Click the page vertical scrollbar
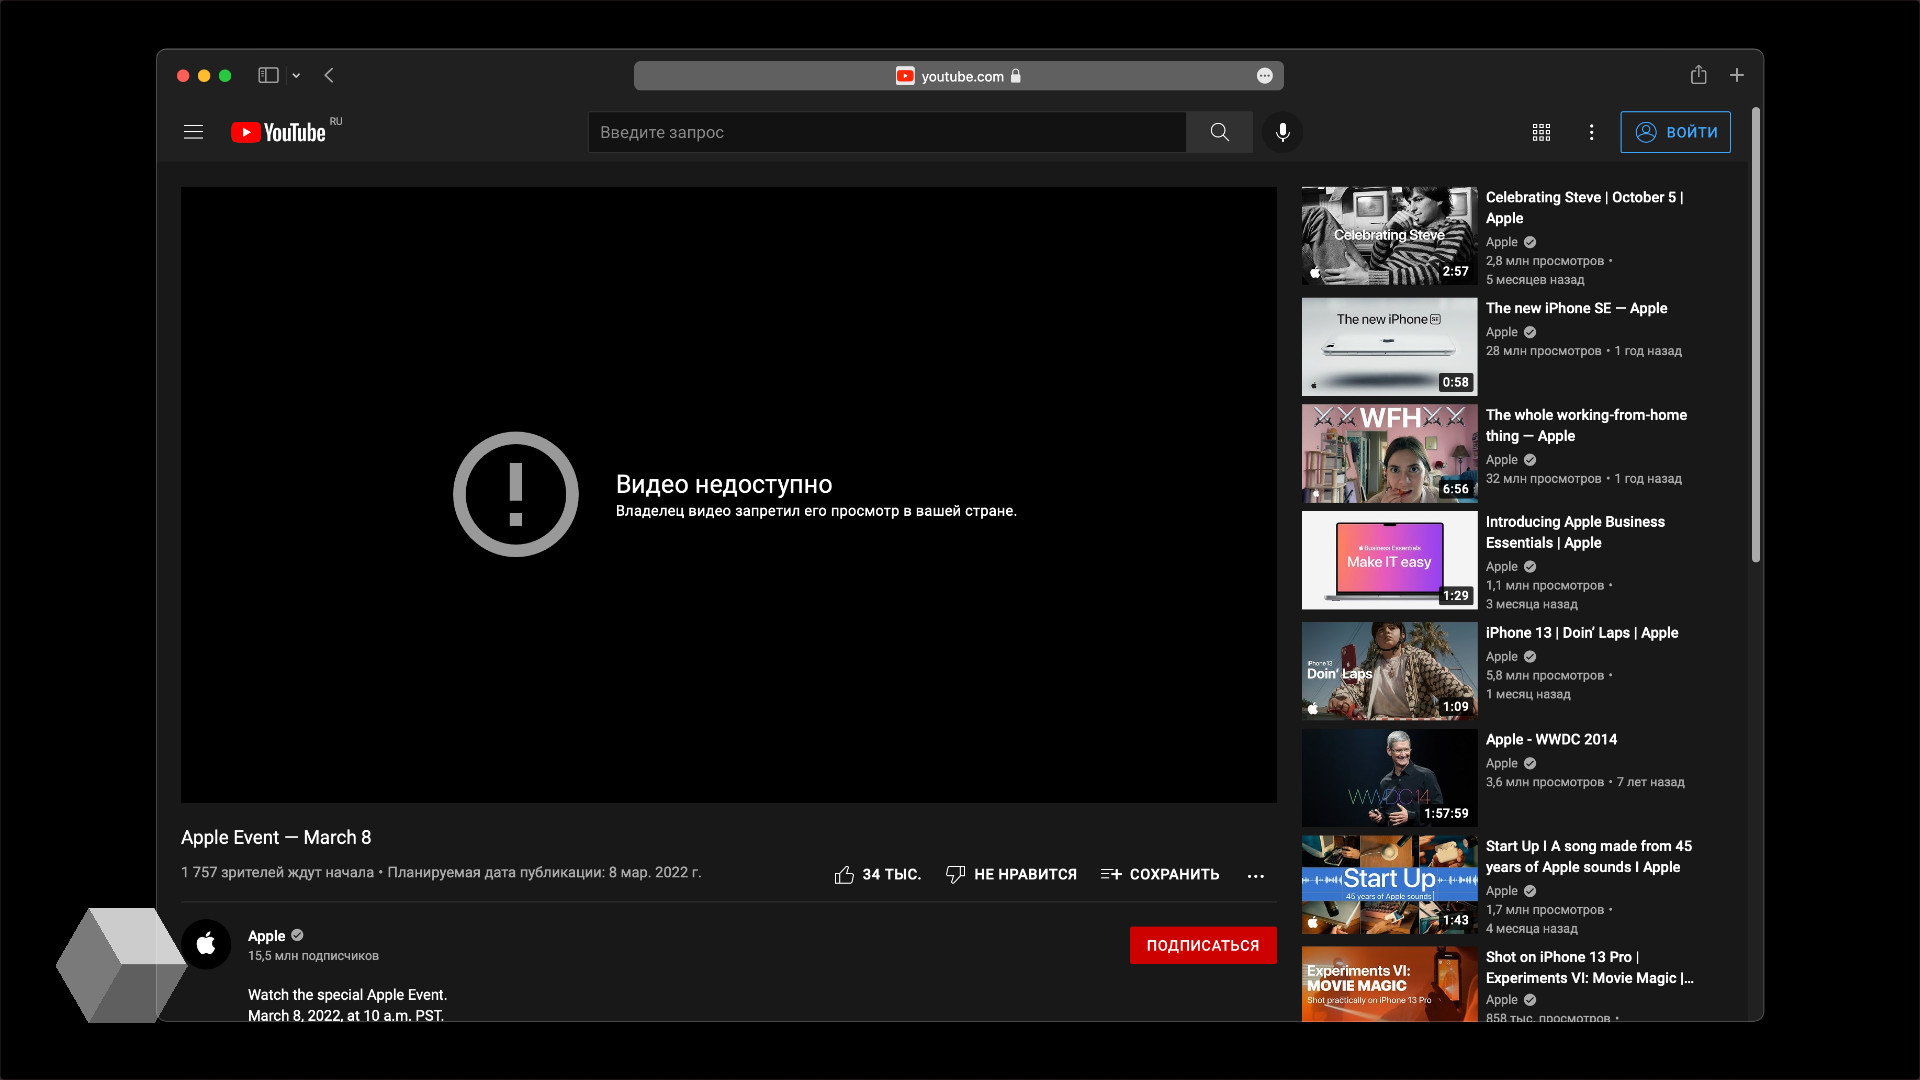1920x1080 pixels. [x=1755, y=335]
